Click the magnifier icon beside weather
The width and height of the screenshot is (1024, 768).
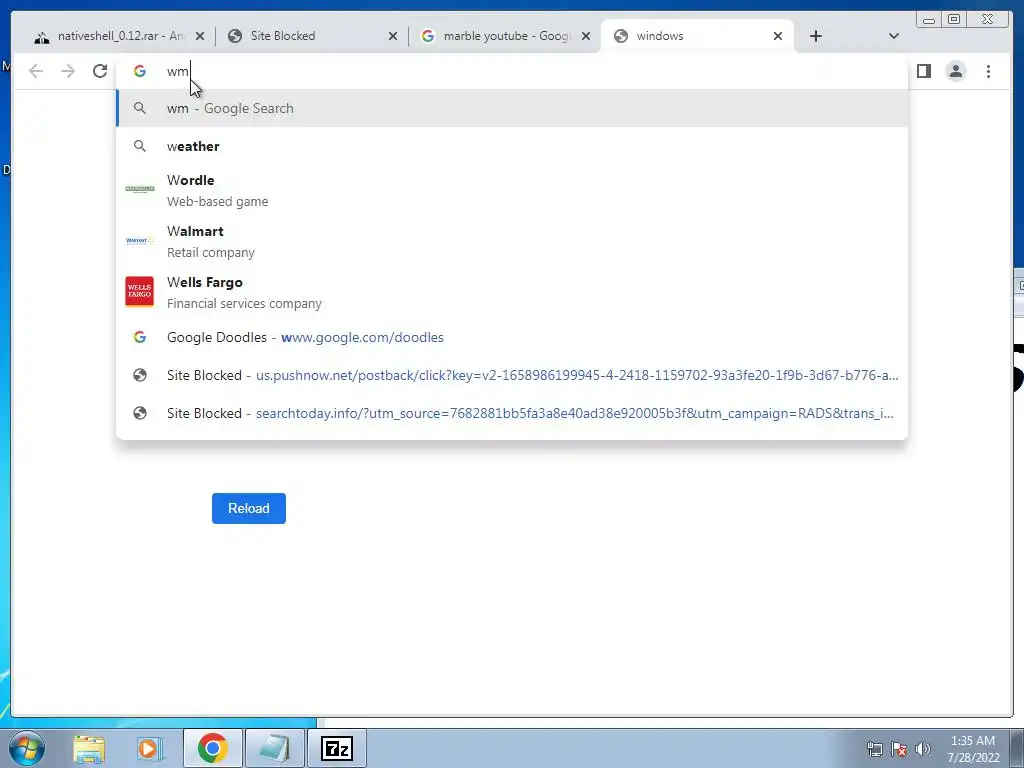coord(140,146)
